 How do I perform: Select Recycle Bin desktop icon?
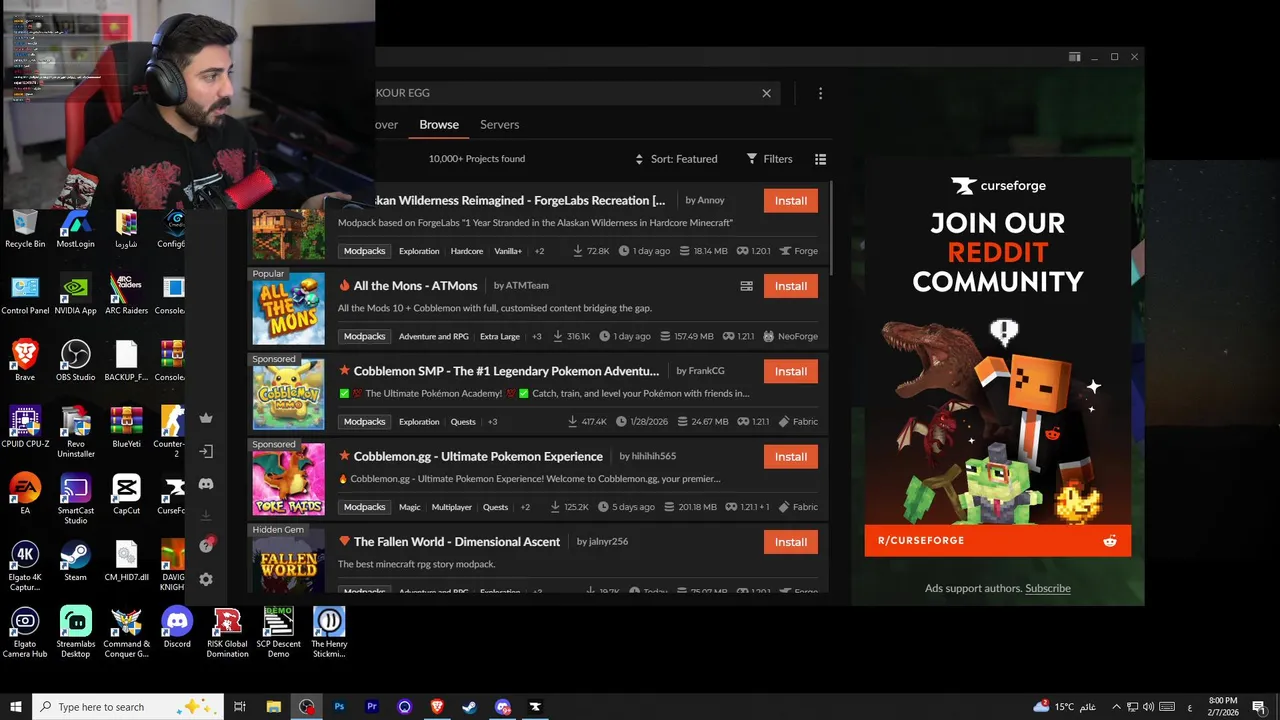[x=25, y=228]
